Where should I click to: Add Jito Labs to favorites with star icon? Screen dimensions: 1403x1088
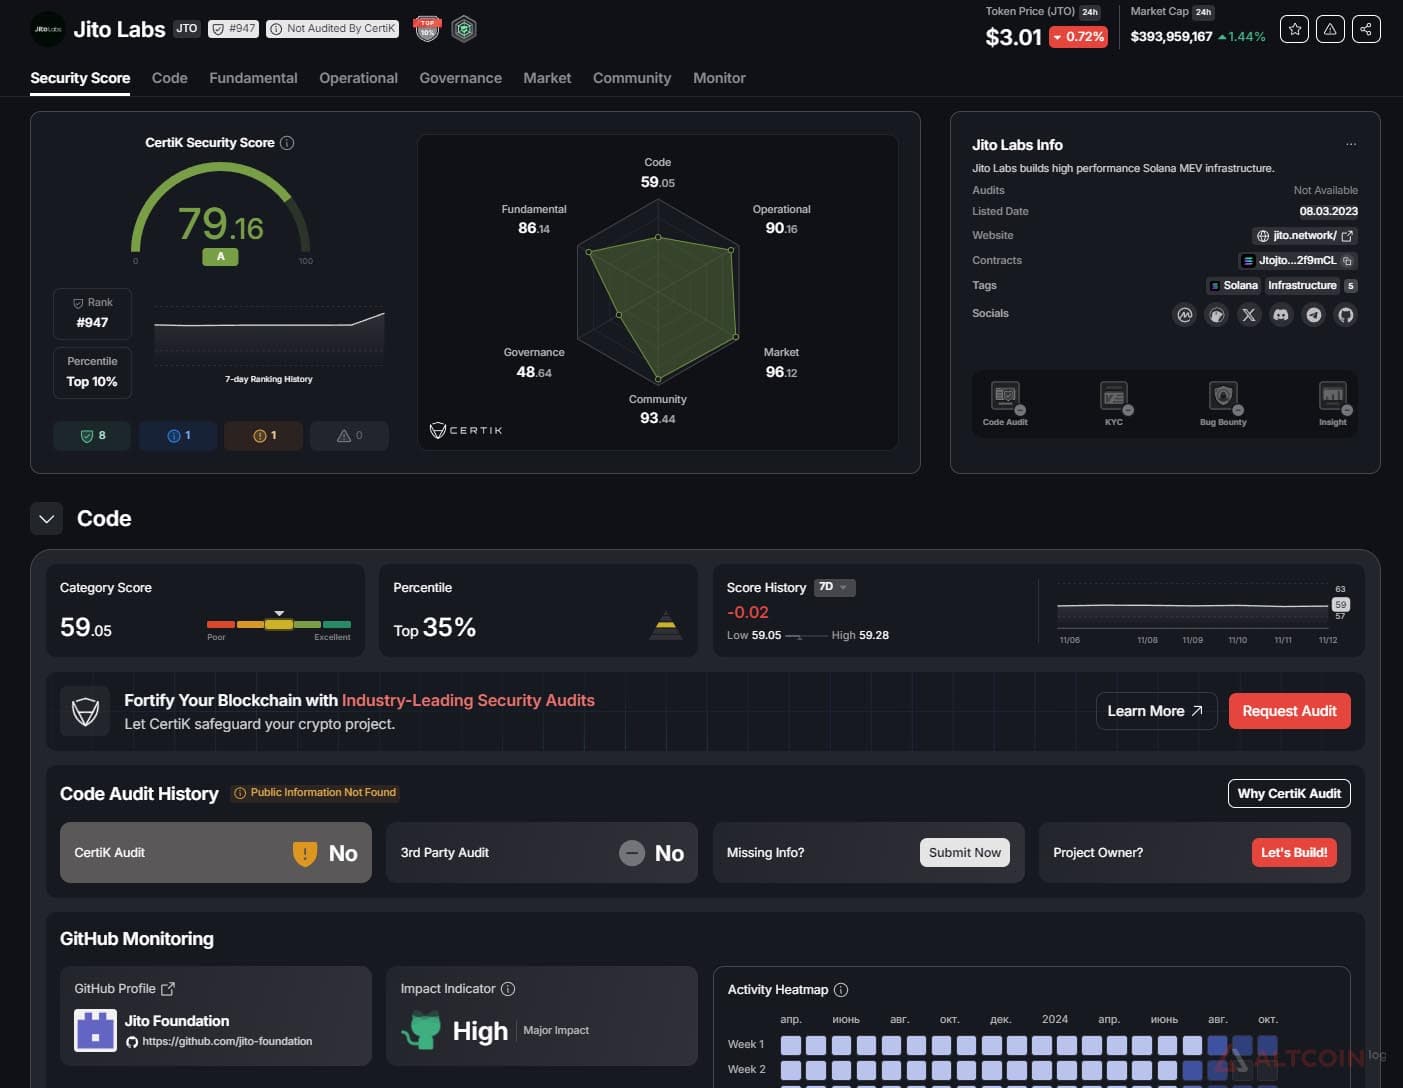pos(1294,29)
